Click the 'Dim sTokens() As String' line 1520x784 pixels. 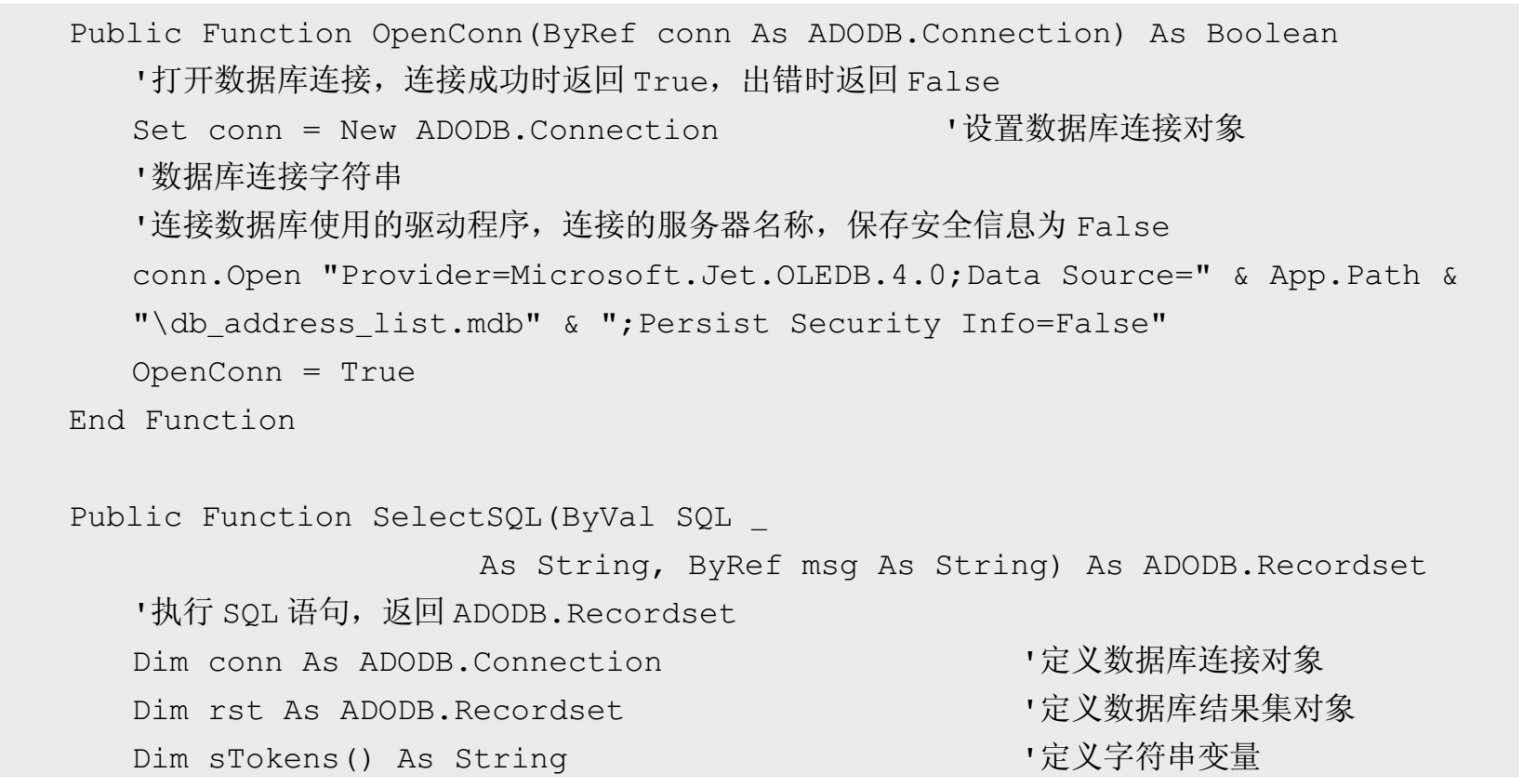pyautogui.click(x=350, y=758)
